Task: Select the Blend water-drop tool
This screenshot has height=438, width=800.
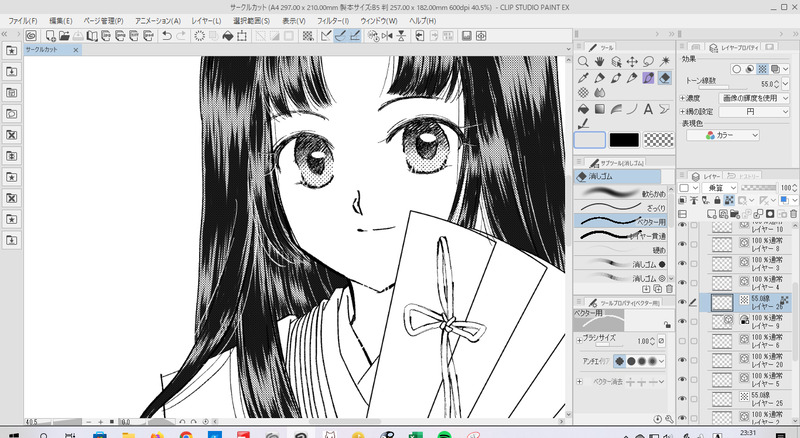Action: click(x=599, y=93)
